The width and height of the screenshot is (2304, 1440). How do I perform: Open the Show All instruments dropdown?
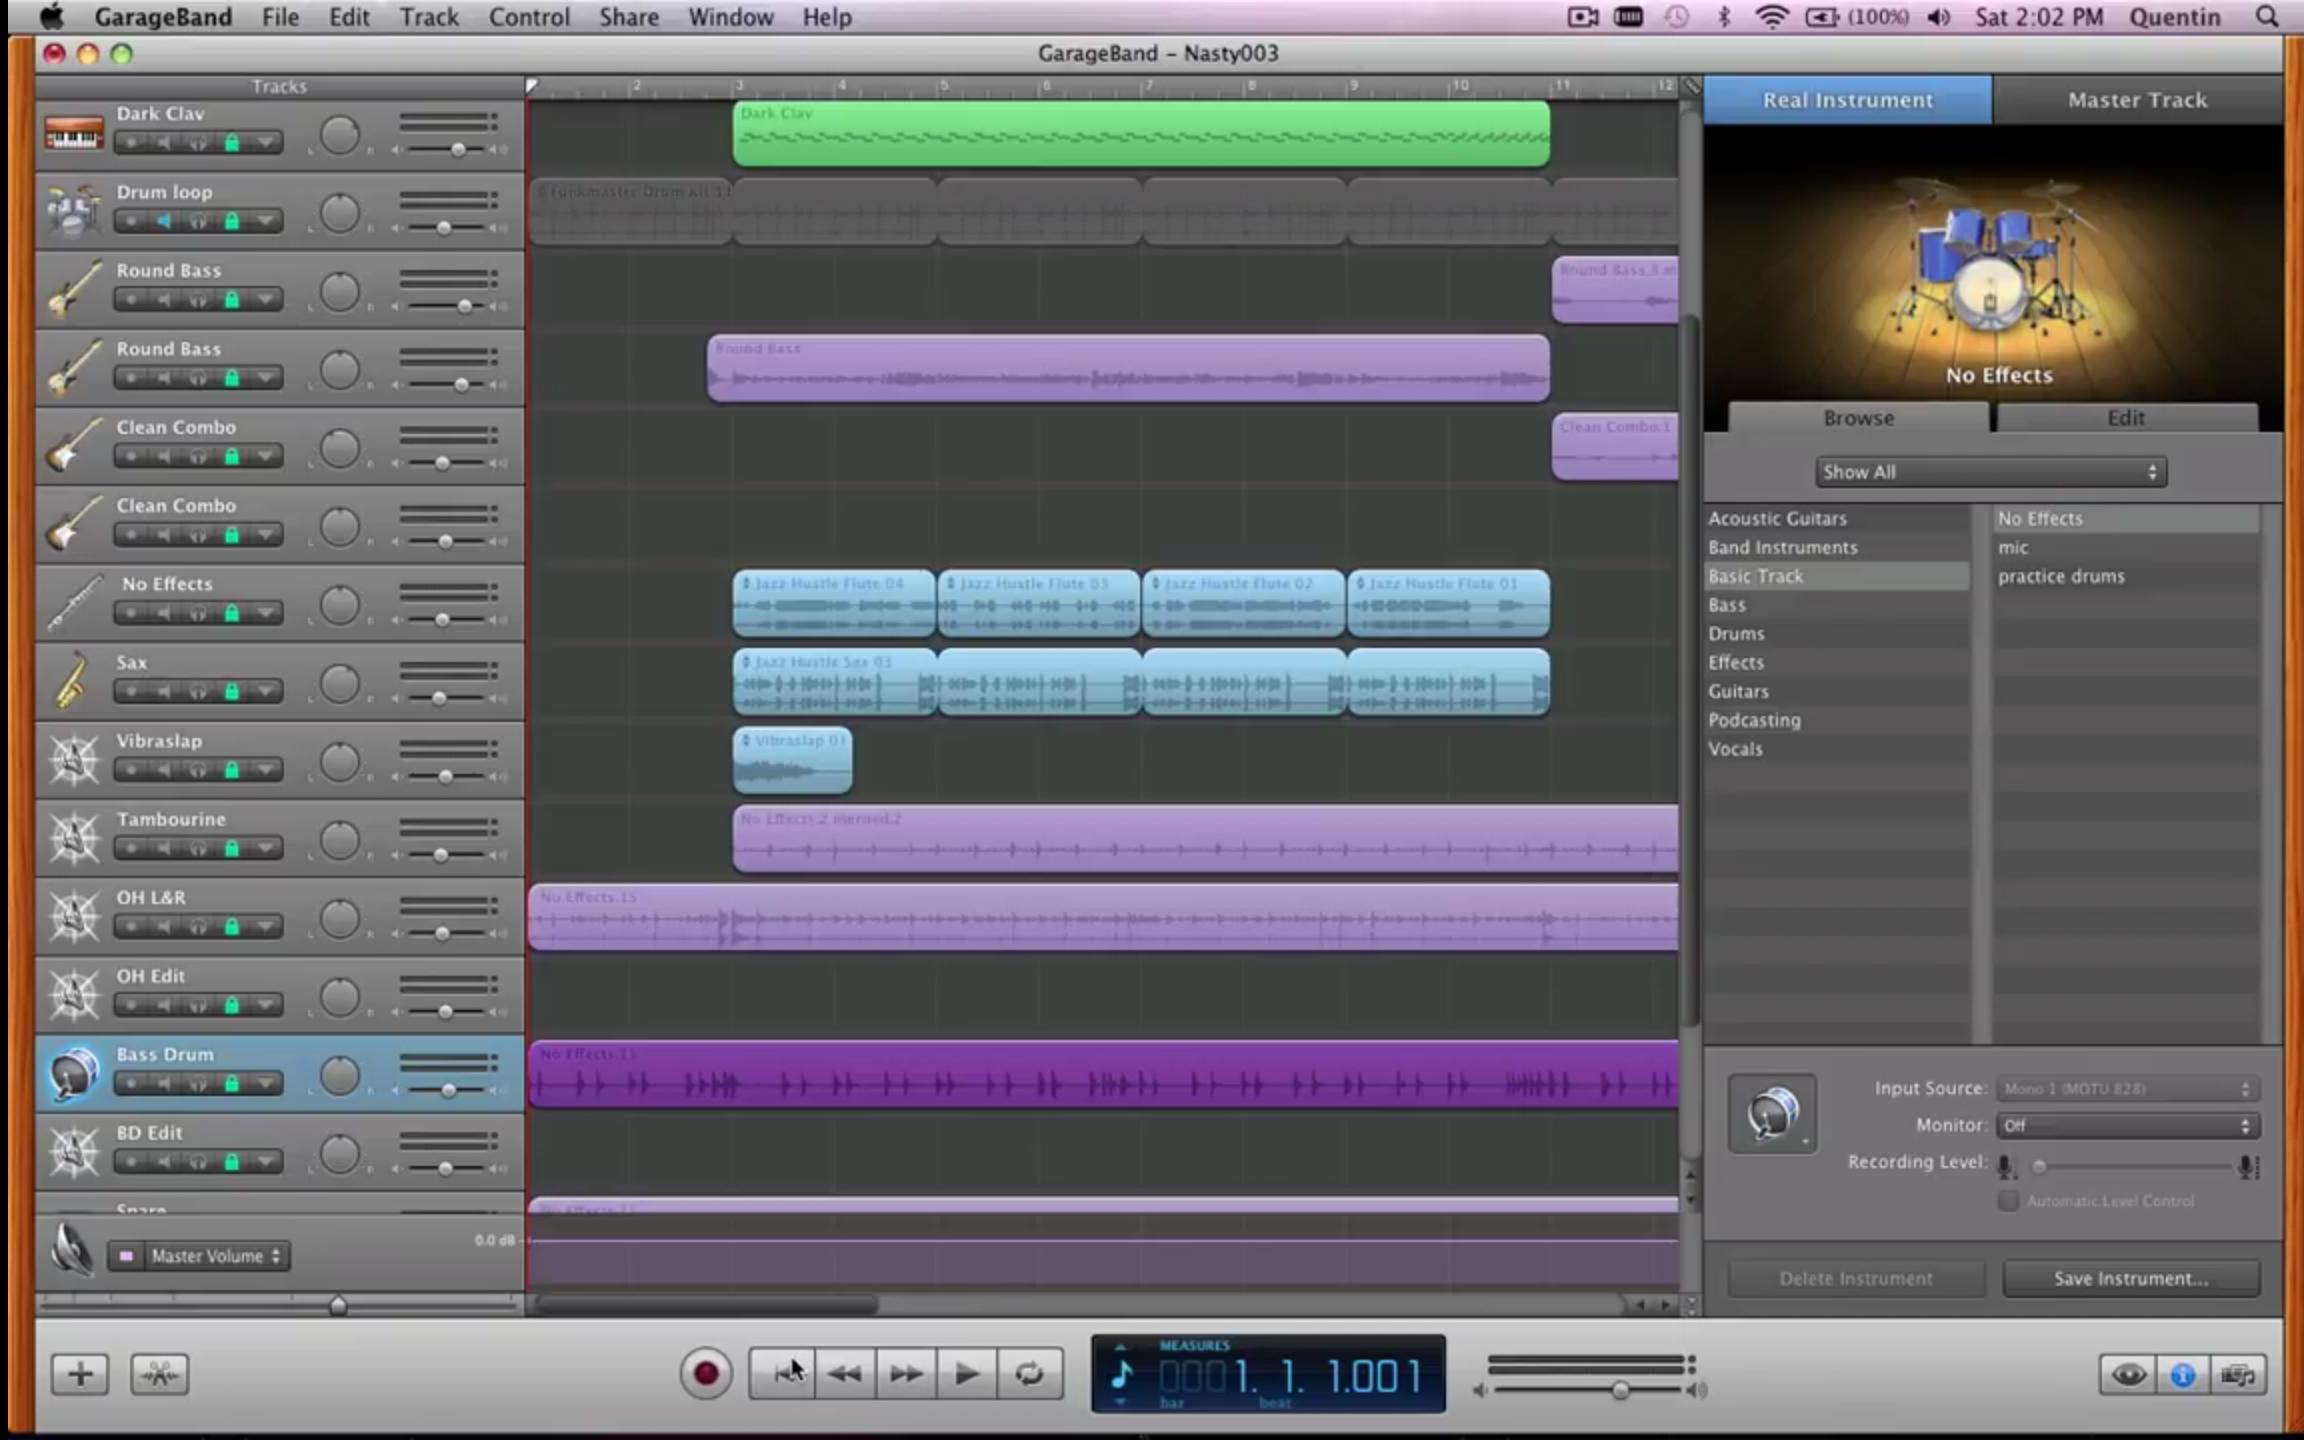tap(1987, 471)
